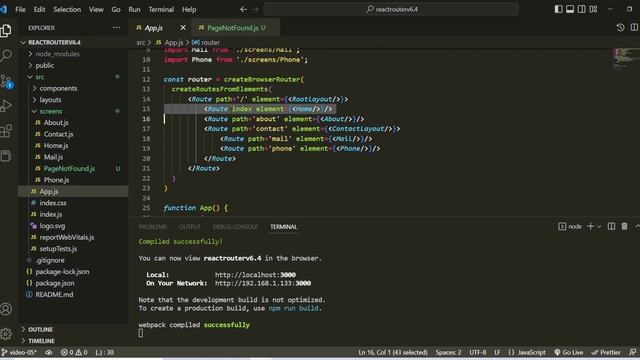Screen dimensions: 640x360
Task: Select the node terminal instance
Action: [570, 227]
